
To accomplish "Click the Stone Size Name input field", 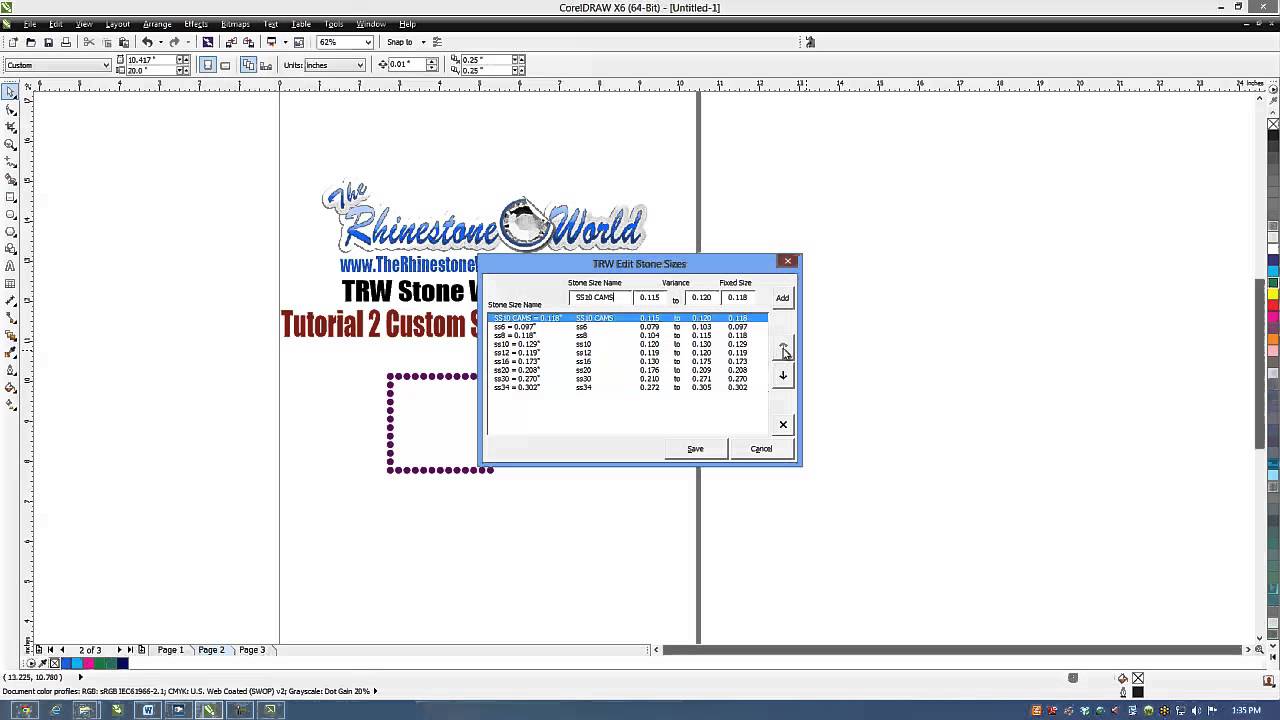I will 600,297.
